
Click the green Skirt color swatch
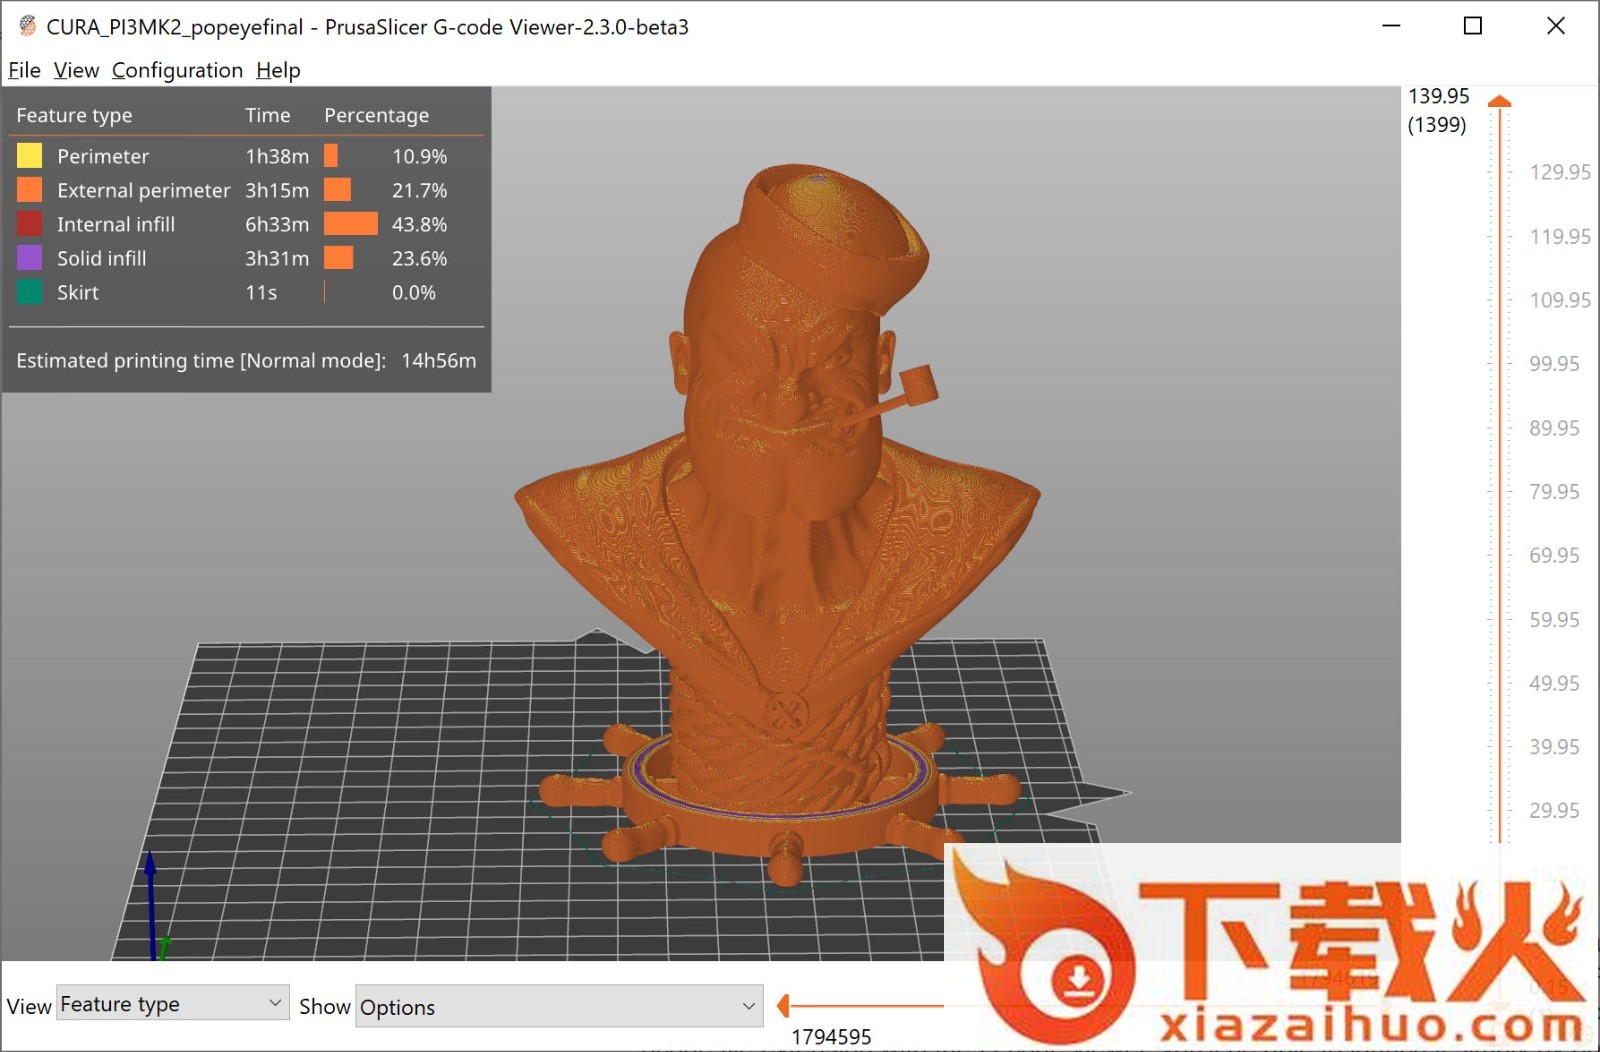[x=30, y=292]
